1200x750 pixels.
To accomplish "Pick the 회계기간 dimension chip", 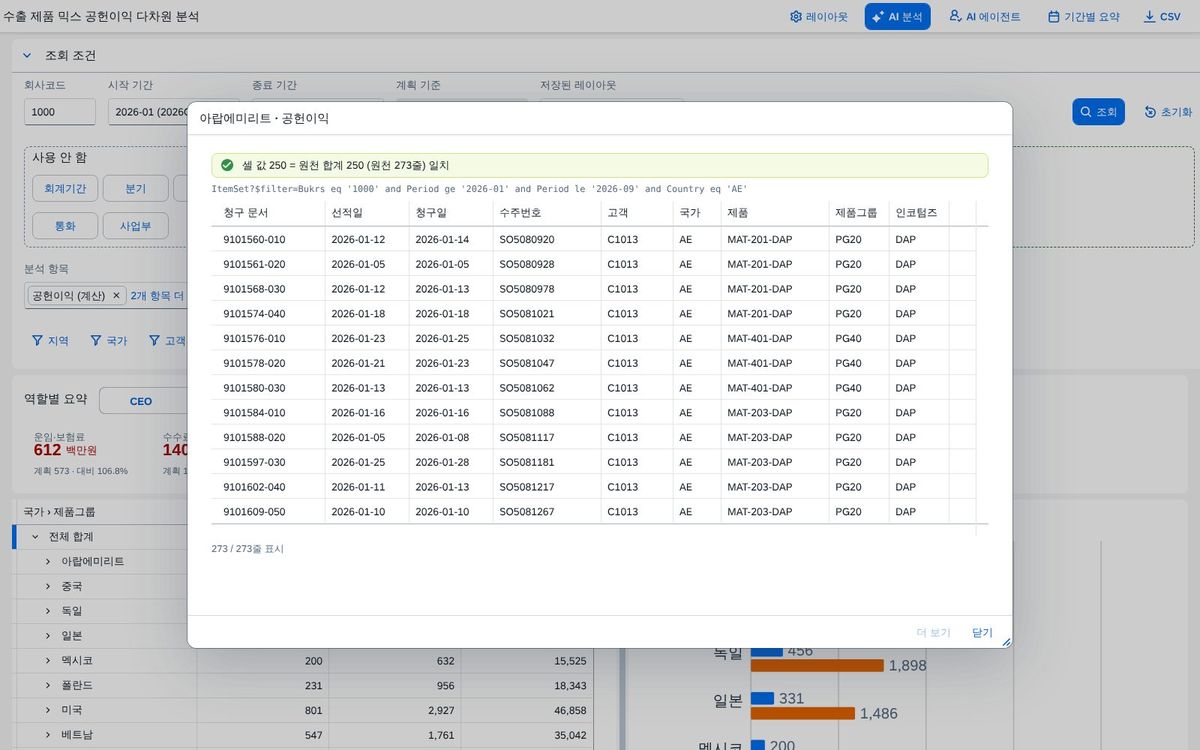I will click(65, 189).
